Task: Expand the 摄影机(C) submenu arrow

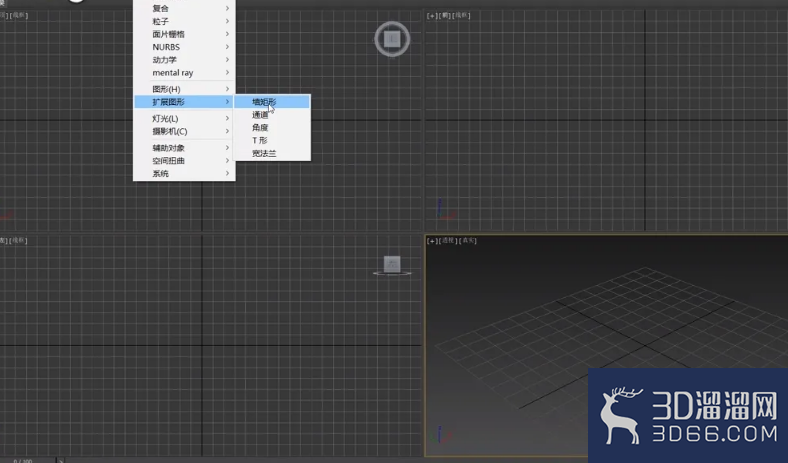Action: point(227,131)
